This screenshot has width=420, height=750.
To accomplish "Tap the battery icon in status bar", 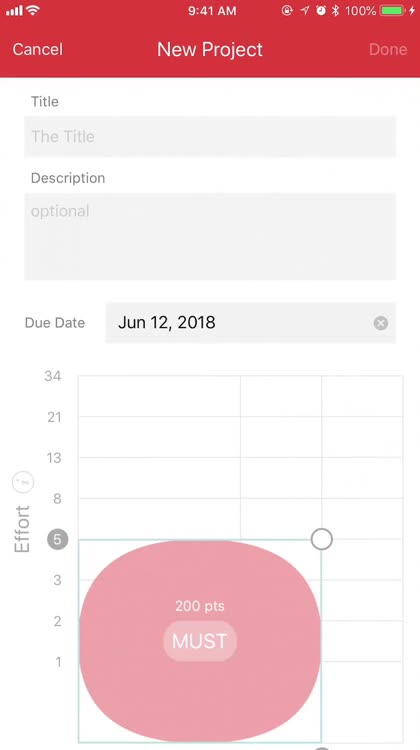I will point(393,11).
